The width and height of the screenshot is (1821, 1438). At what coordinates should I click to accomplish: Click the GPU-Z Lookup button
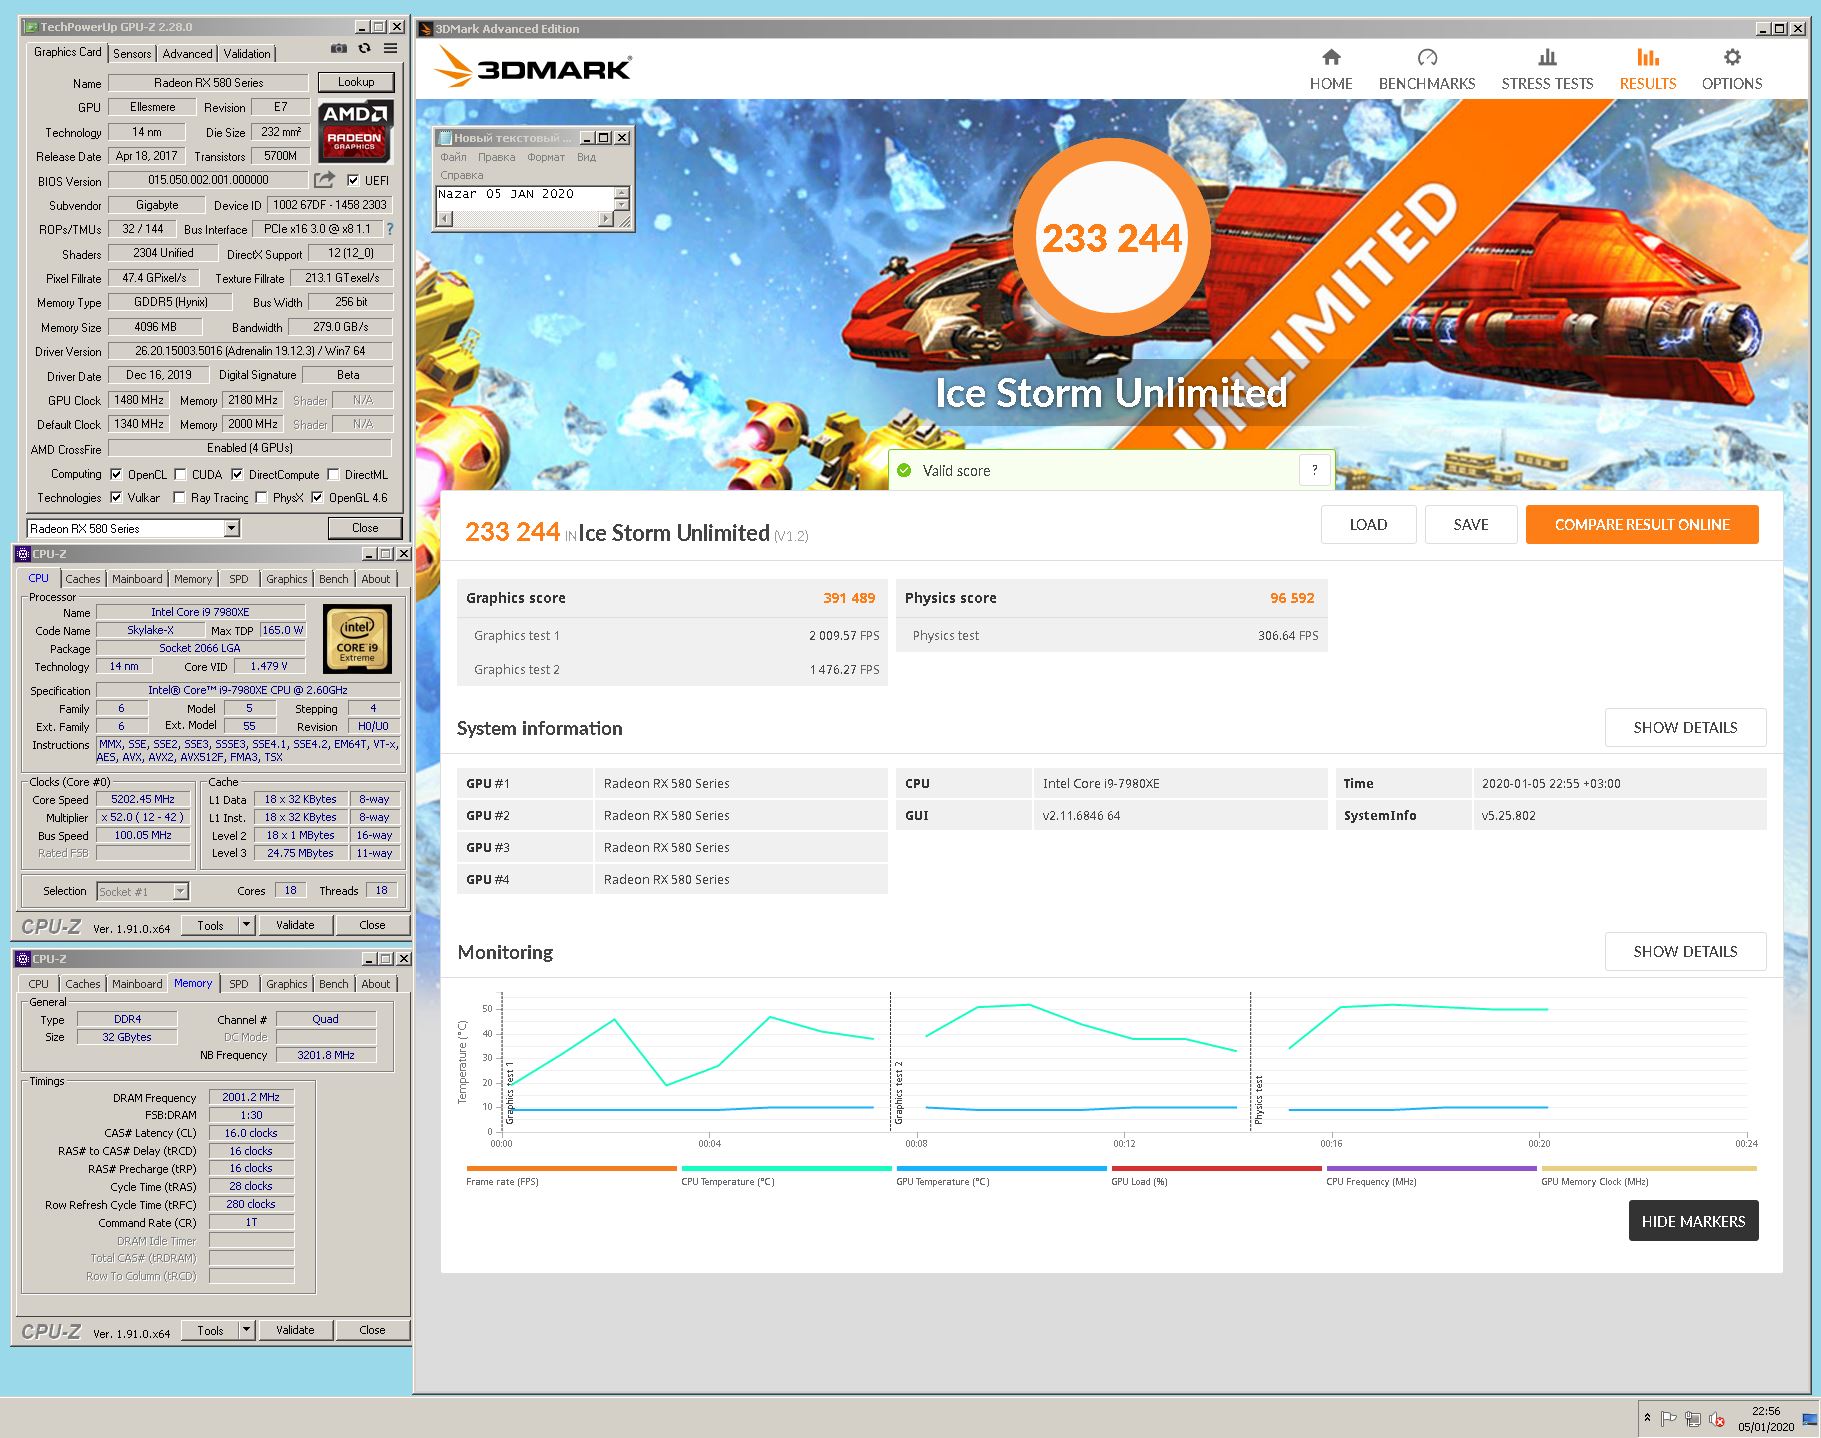pyautogui.click(x=356, y=82)
